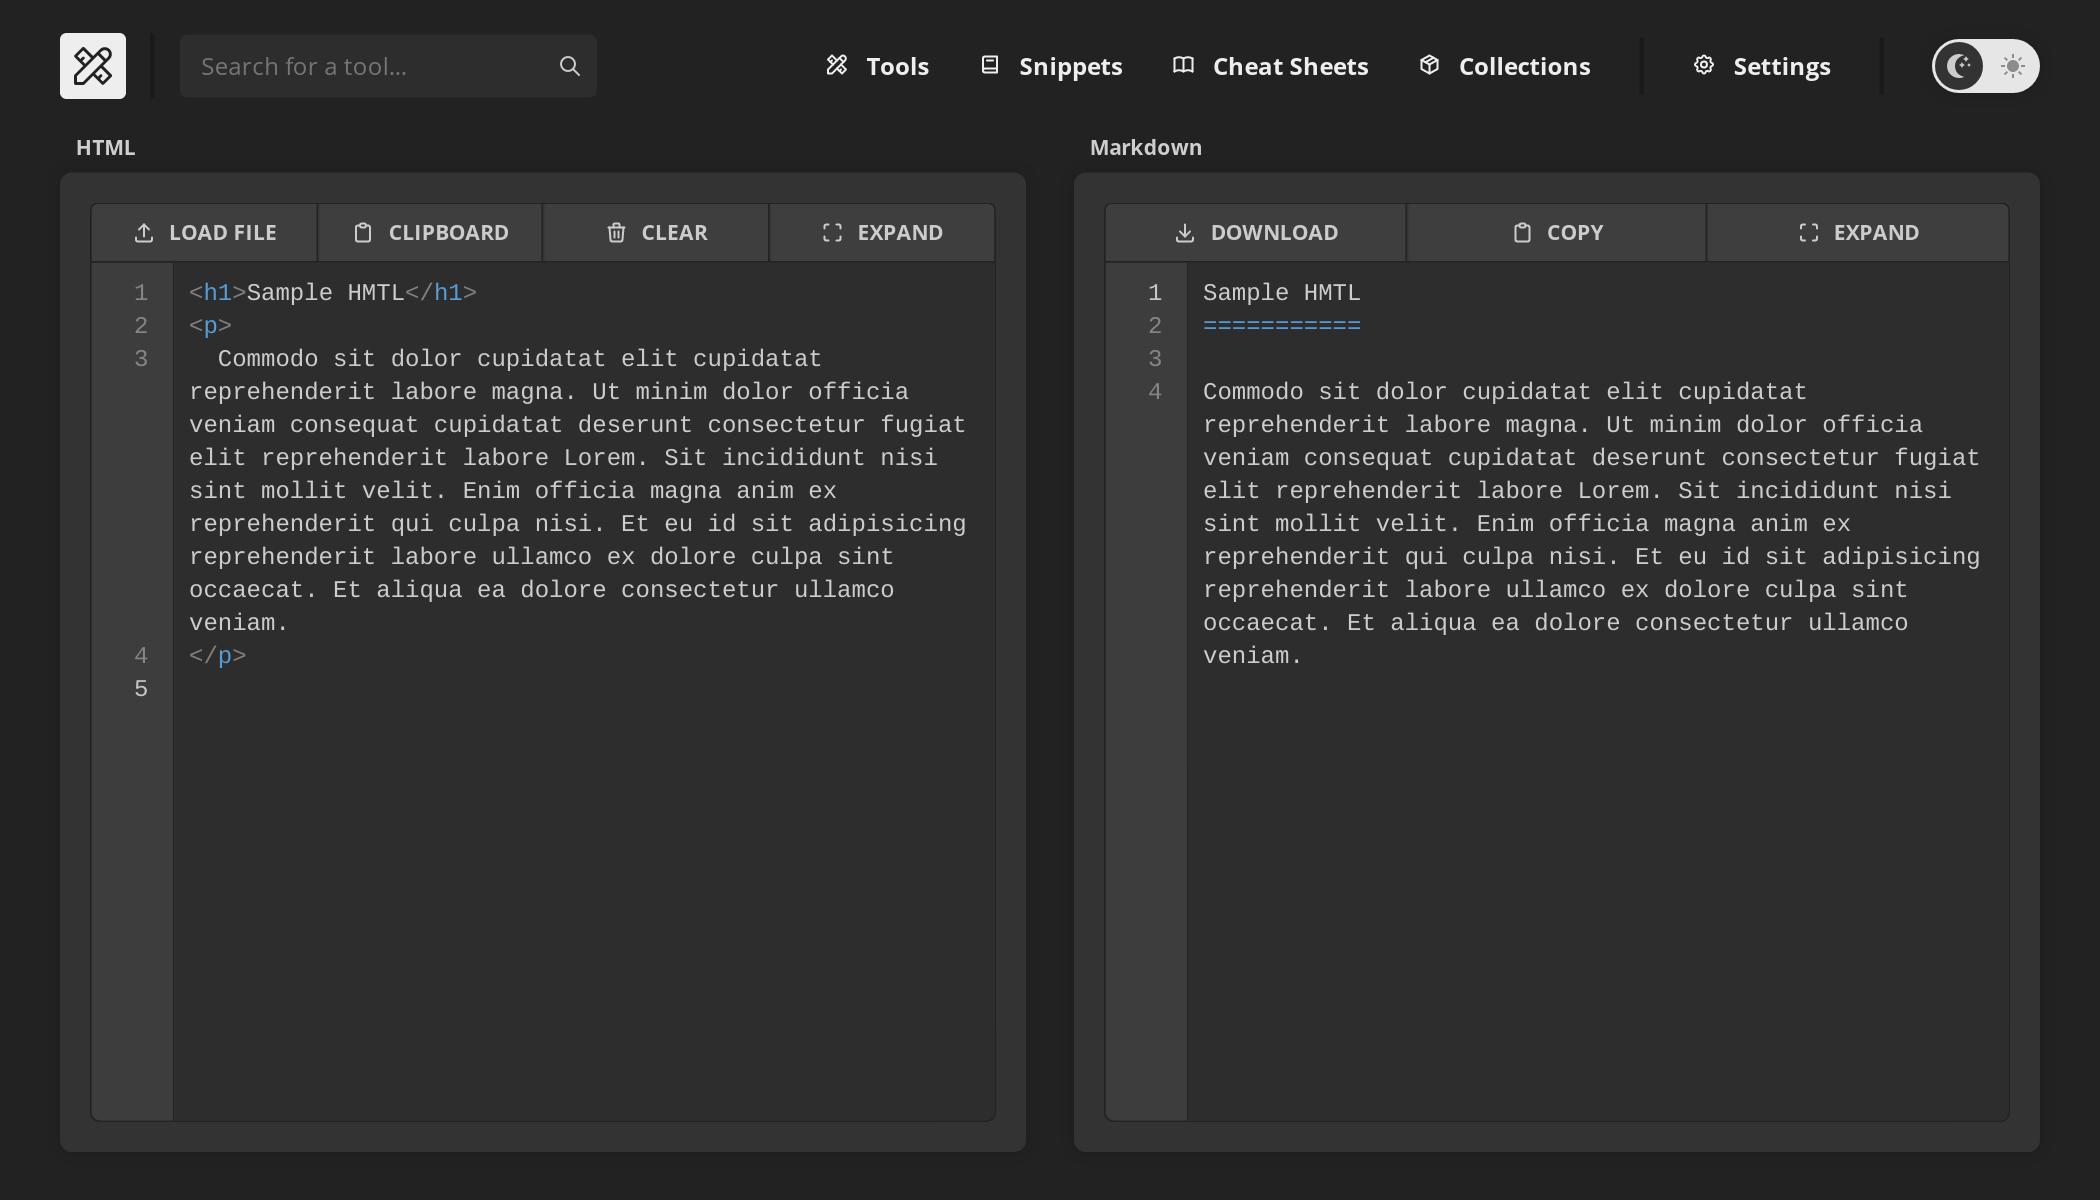Click COPY in Markdown panel
Image resolution: width=2100 pixels, height=1200 pixels.
pyautogui.click(x=1556, y=233)
